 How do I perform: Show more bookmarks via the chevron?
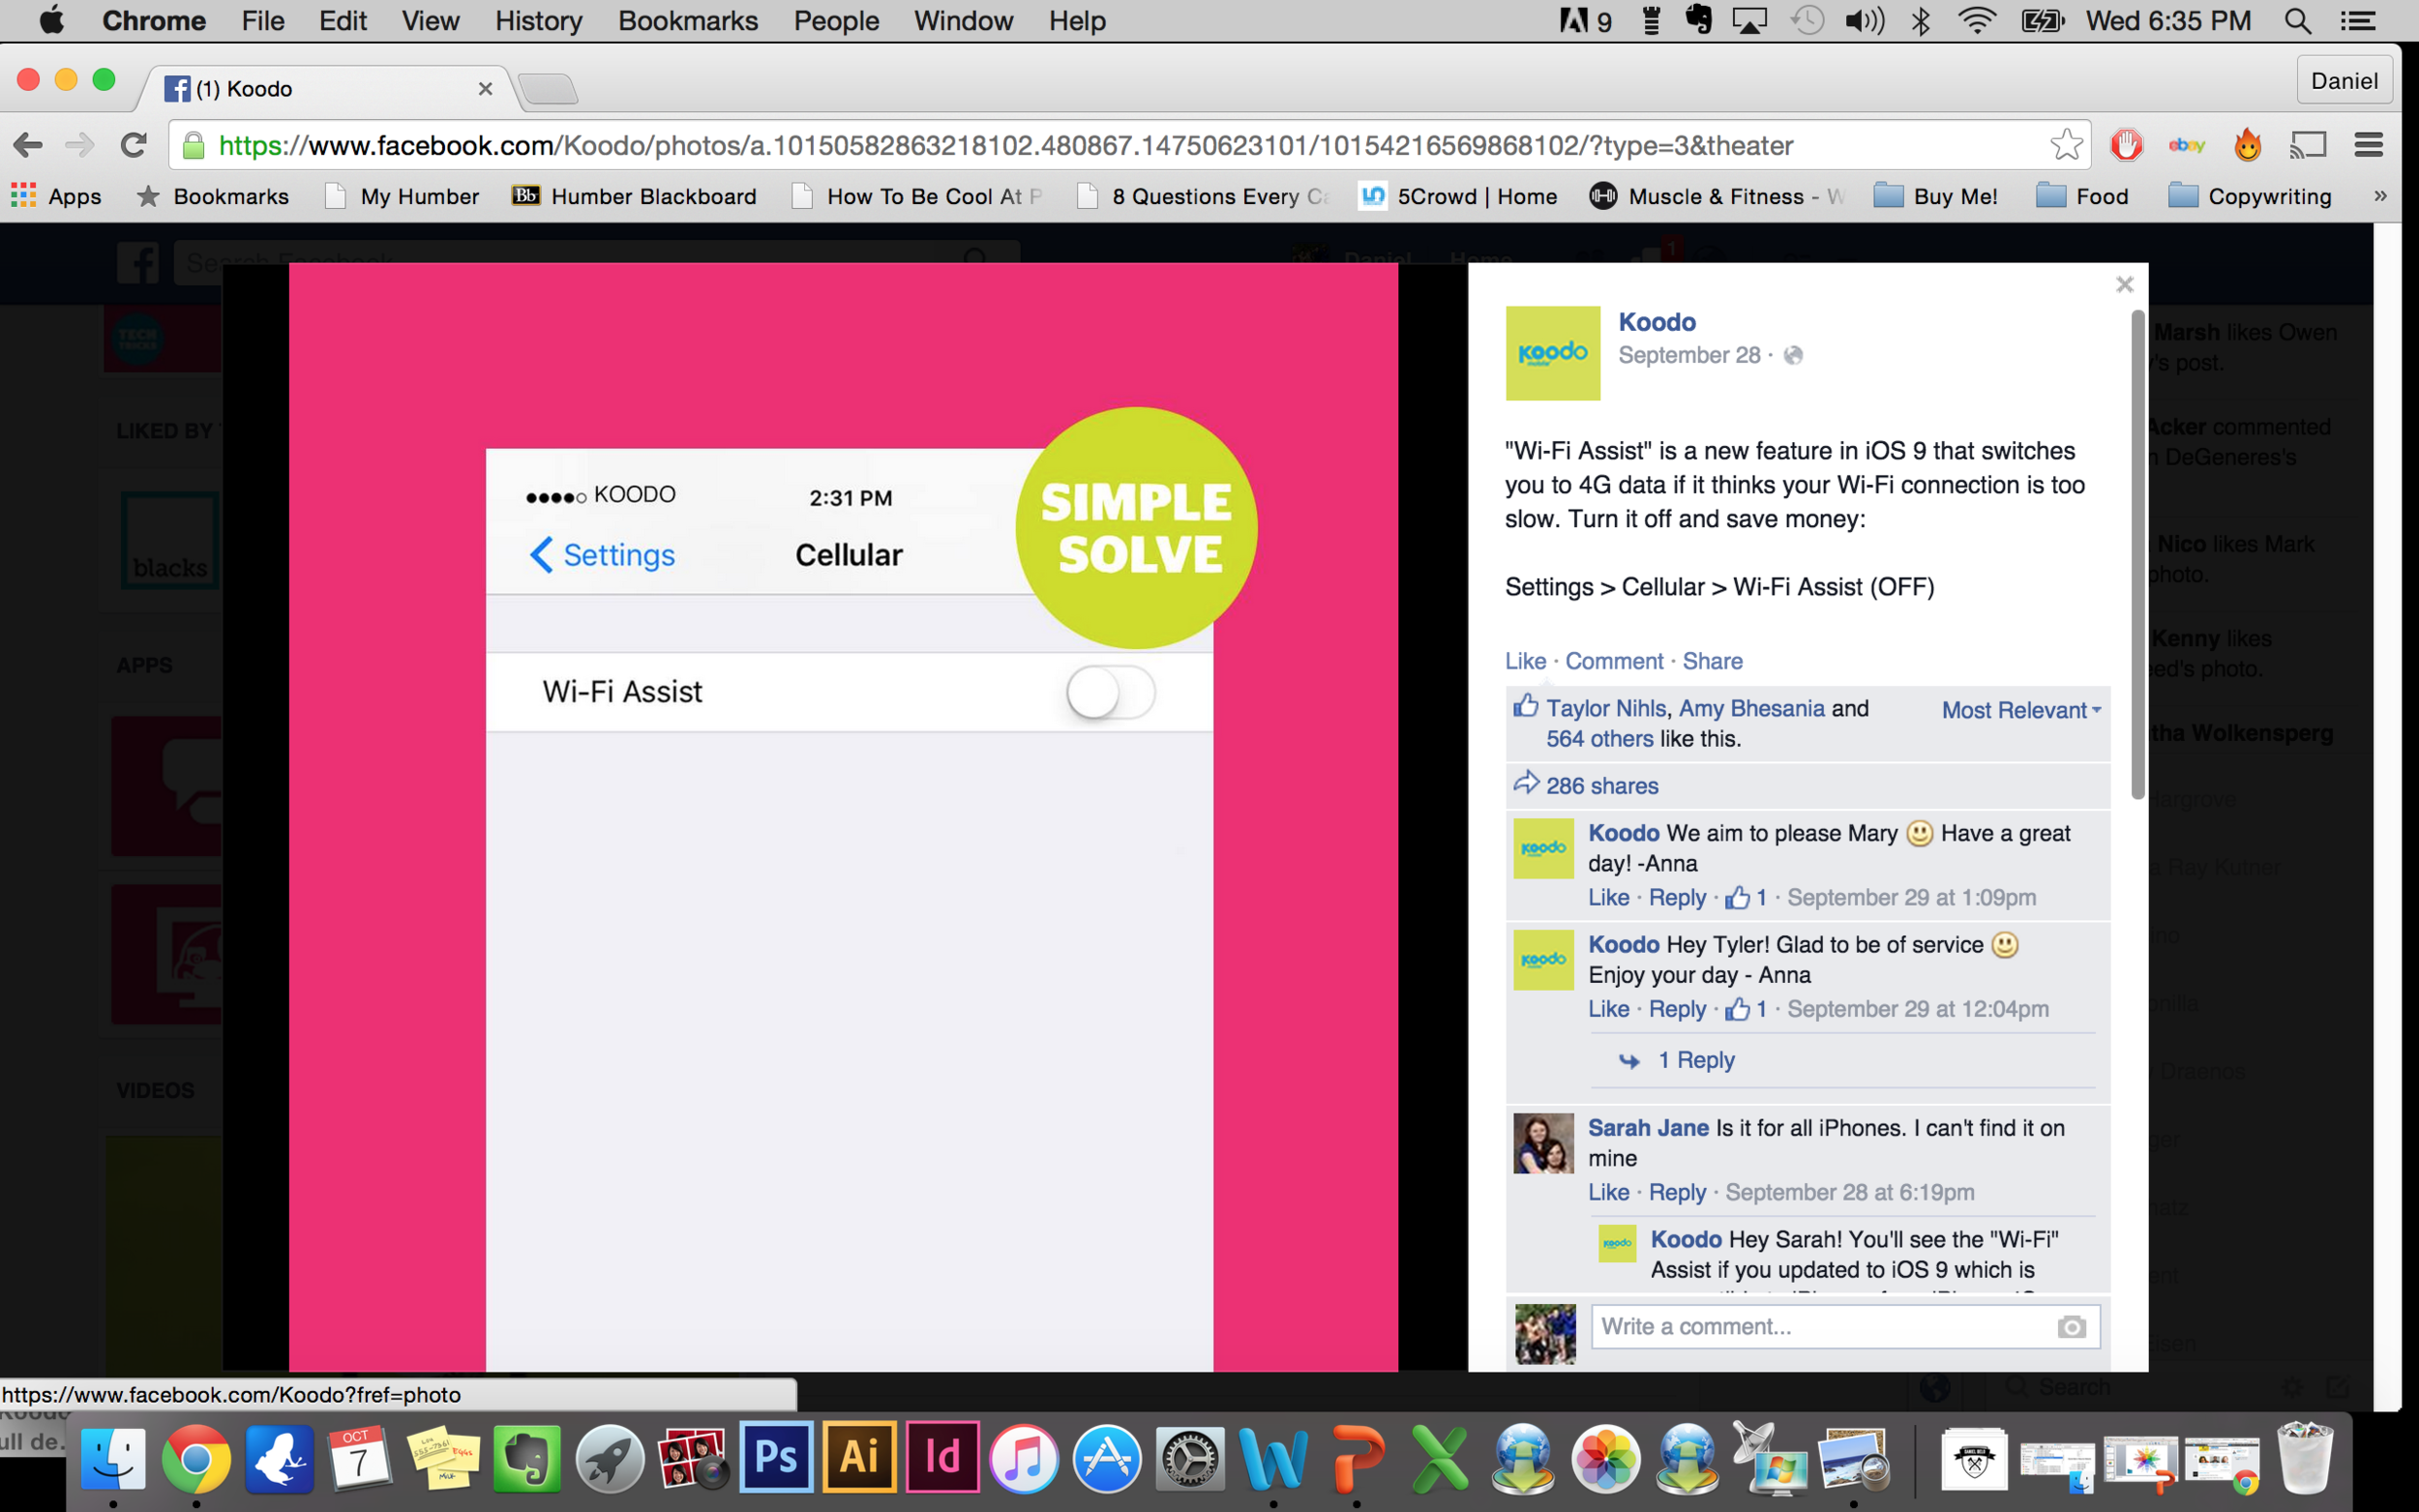pyautogui.click(x=2380, y=196)
